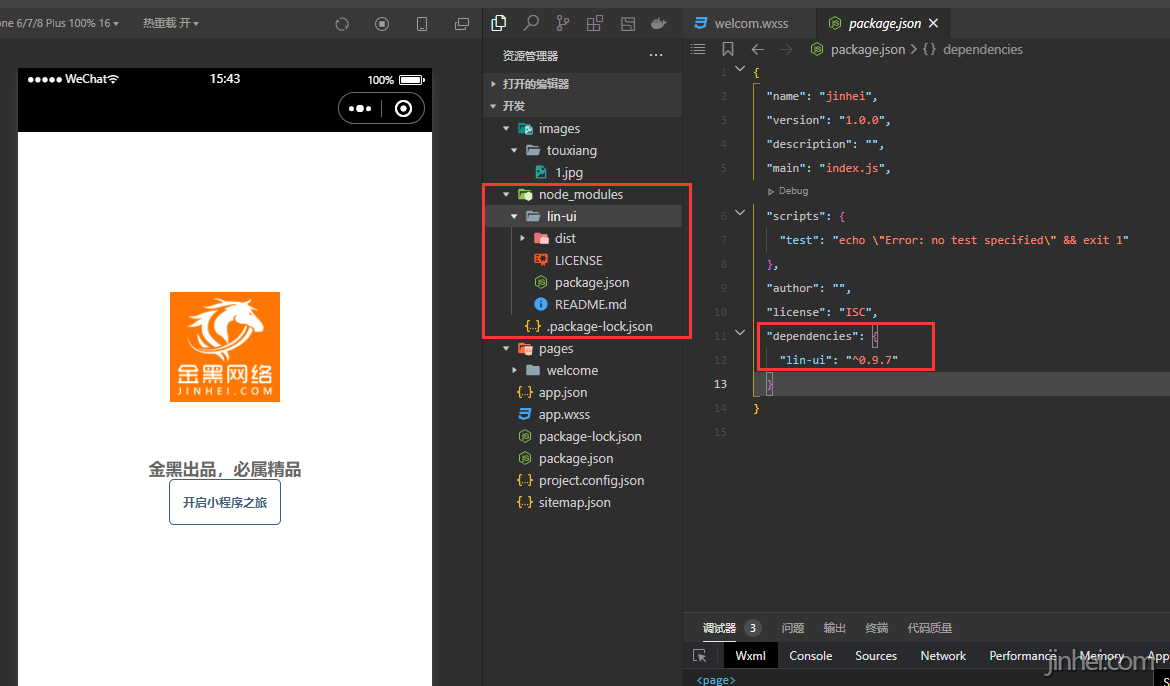1170x686 pixels.
Task: Click the editor layout panel icon
Action: coord(628,24)
